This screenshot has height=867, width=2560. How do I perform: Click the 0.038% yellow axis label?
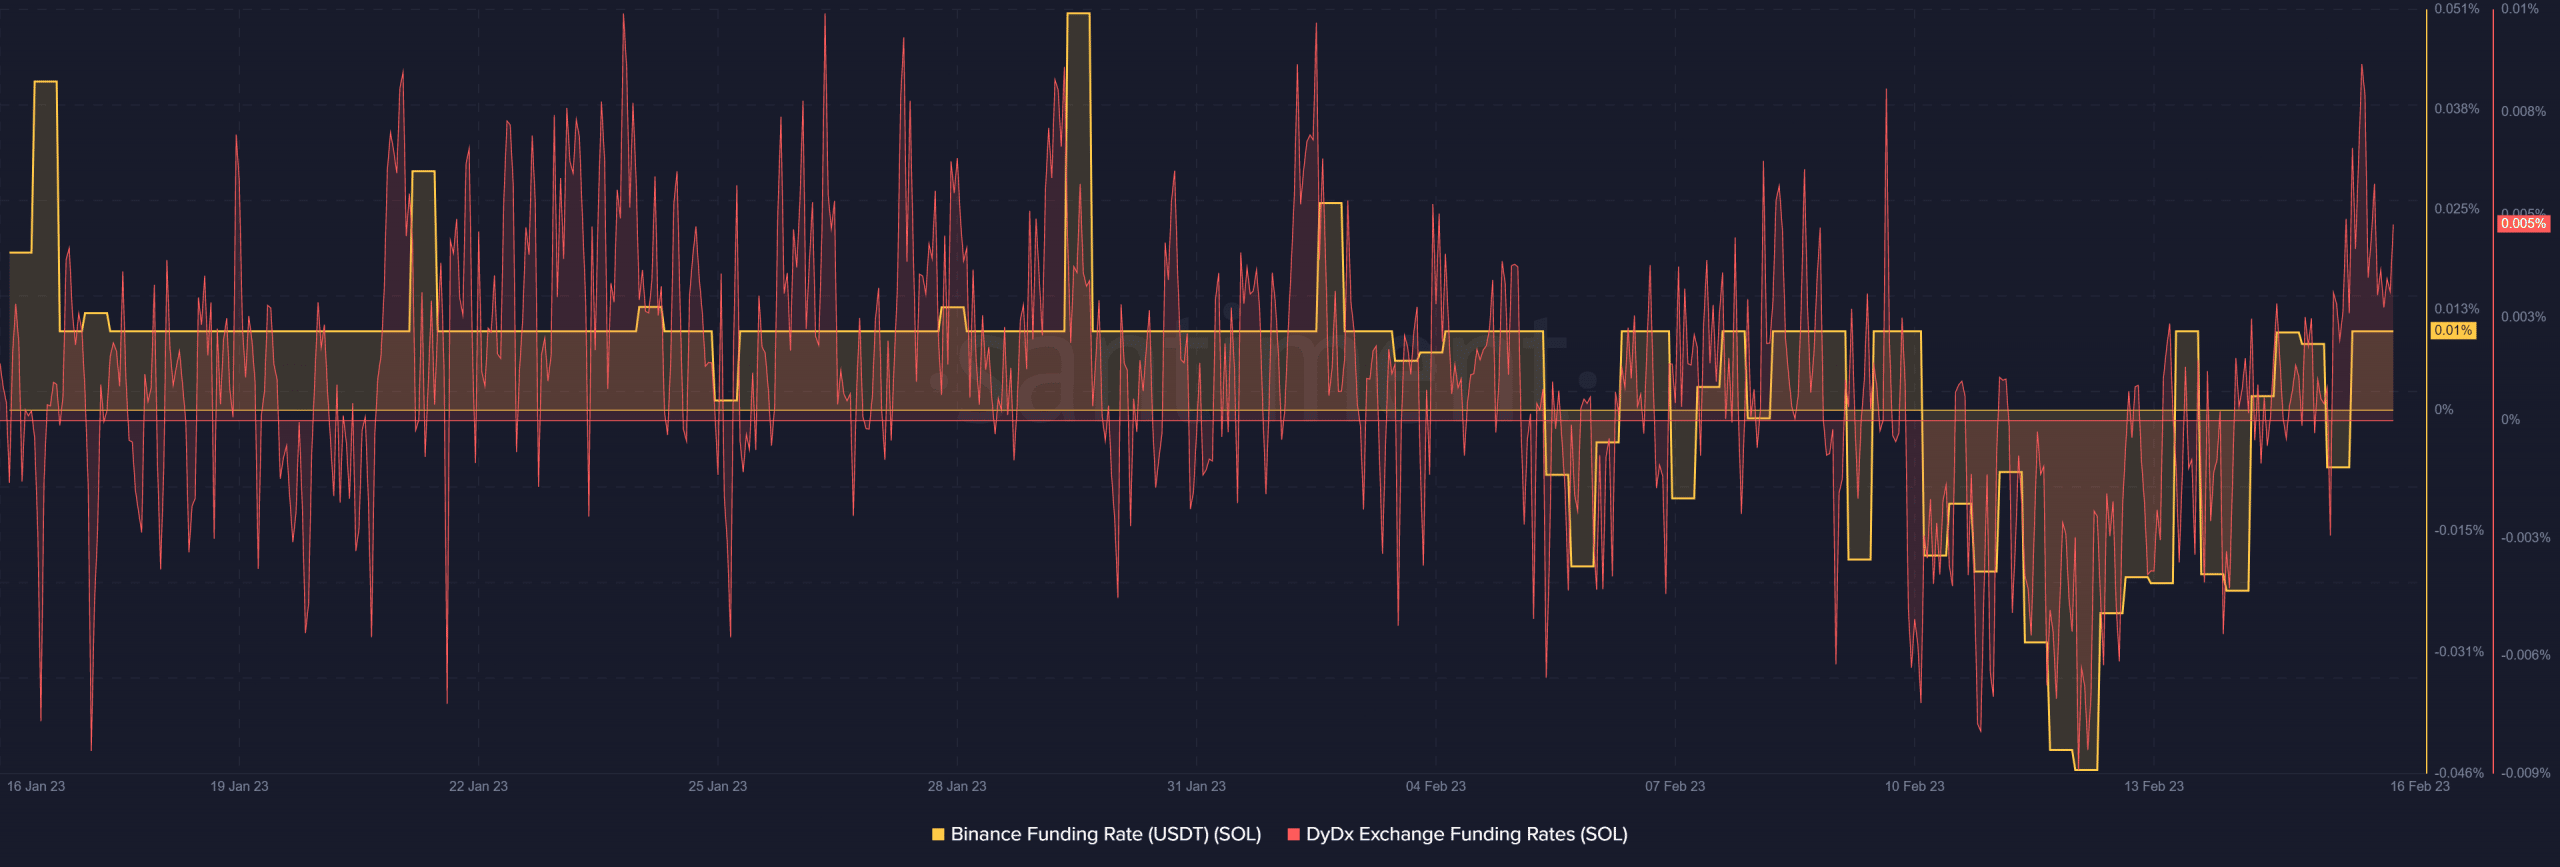(2456, 109)
